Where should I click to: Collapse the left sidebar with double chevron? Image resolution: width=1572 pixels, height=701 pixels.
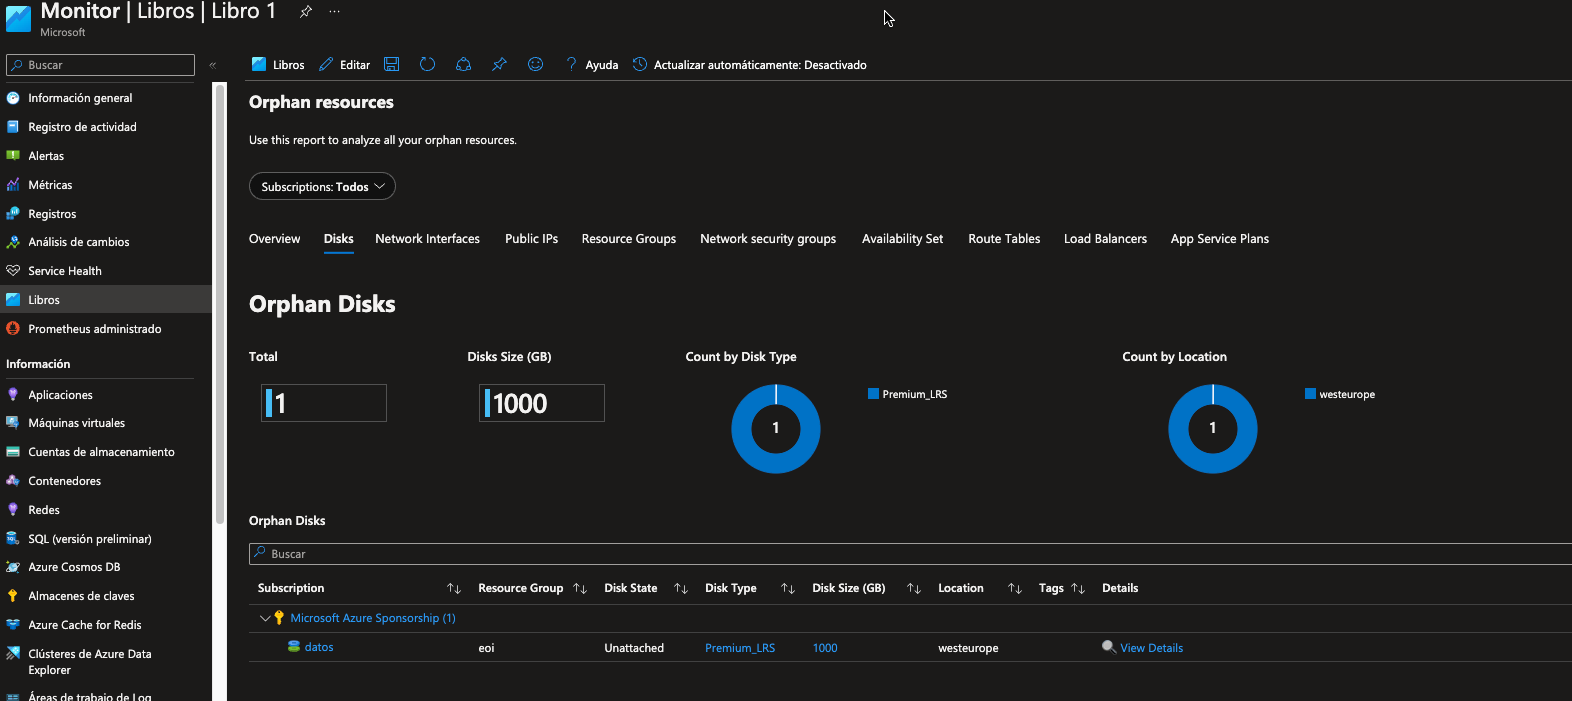(x=212, y=65)
